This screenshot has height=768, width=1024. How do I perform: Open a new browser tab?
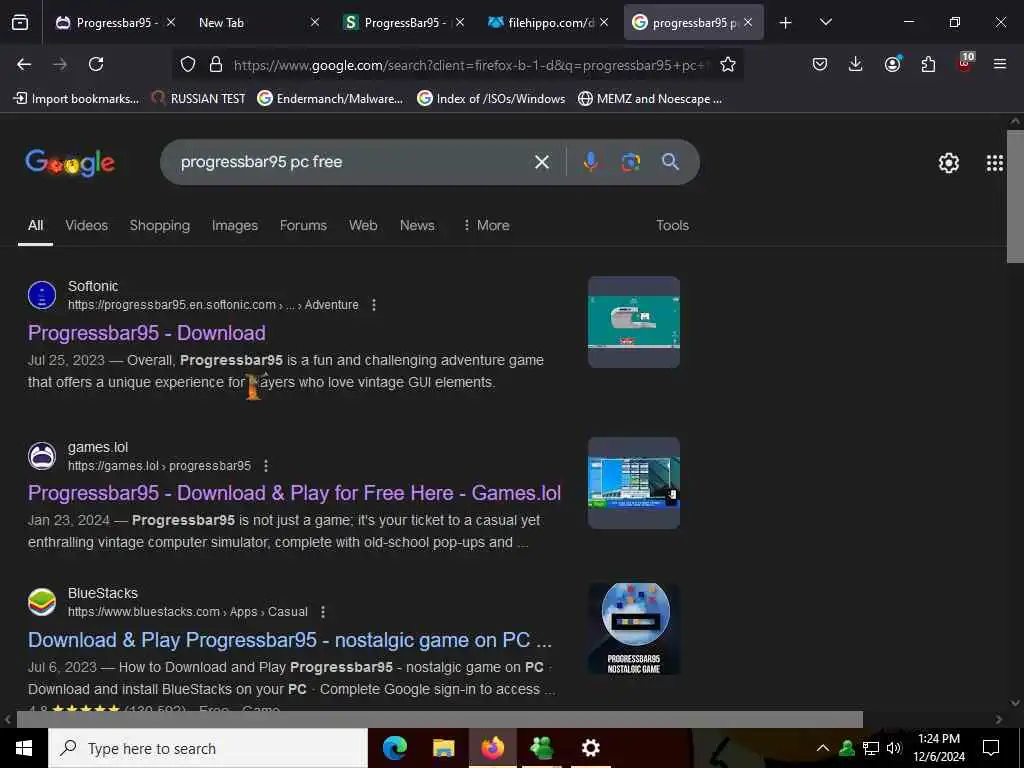(786, 22)
